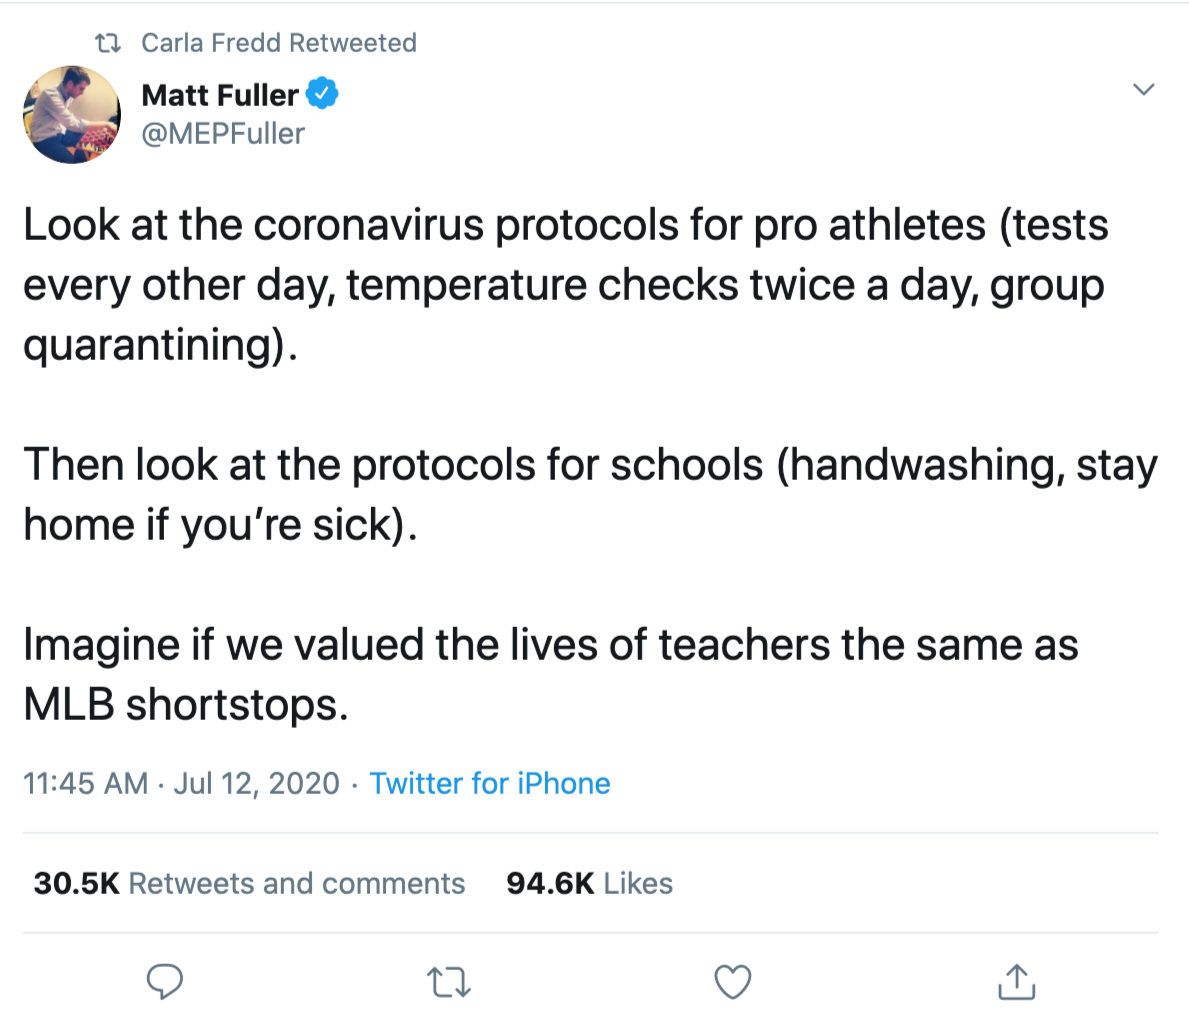Click the sentence about MLB shortstops
The width and height of the screenshot is (1189, 1020).
[x=550, y=674]
